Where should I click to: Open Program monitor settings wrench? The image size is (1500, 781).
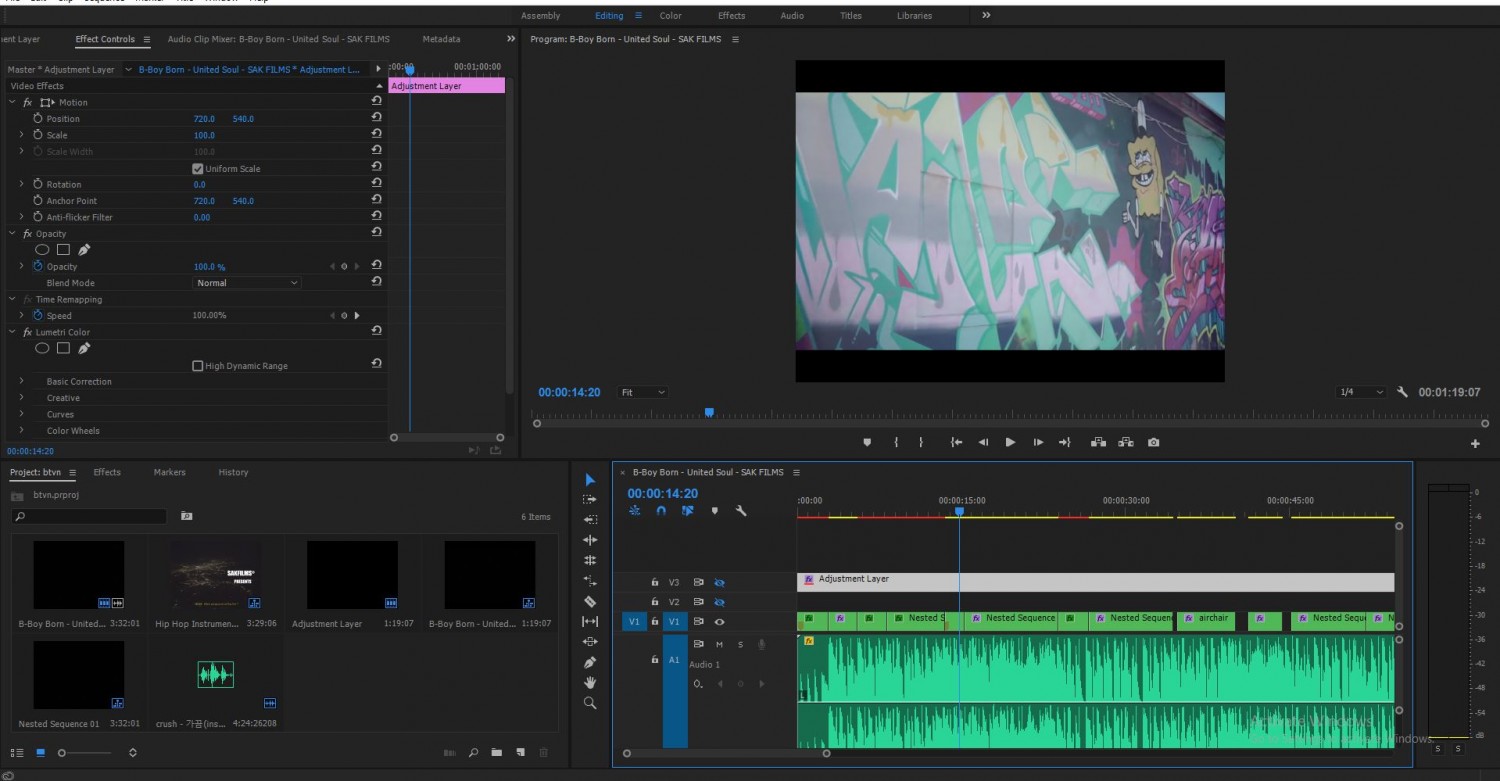pyautogui.click(x=1402, y=392)
